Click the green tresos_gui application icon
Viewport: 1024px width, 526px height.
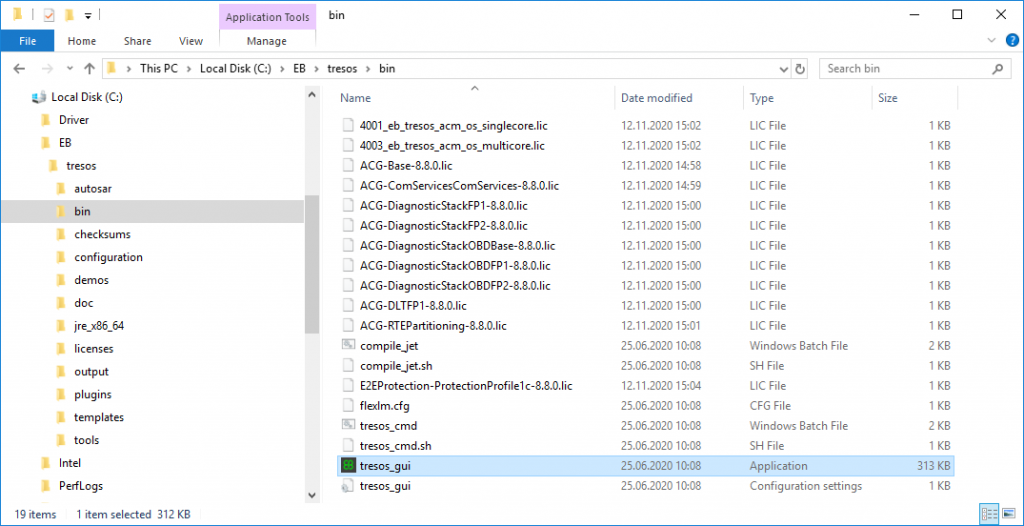(x=348, y=466)
